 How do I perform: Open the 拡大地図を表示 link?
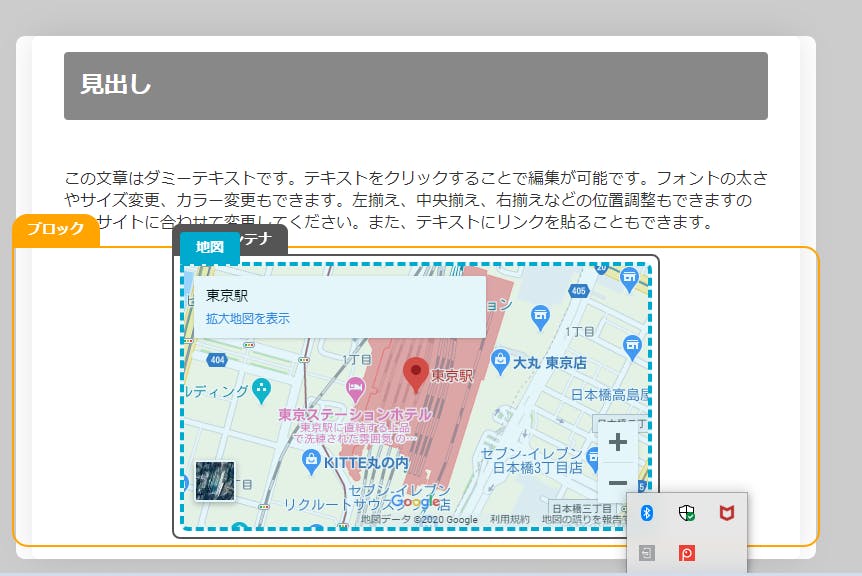[x=248, y=319]
